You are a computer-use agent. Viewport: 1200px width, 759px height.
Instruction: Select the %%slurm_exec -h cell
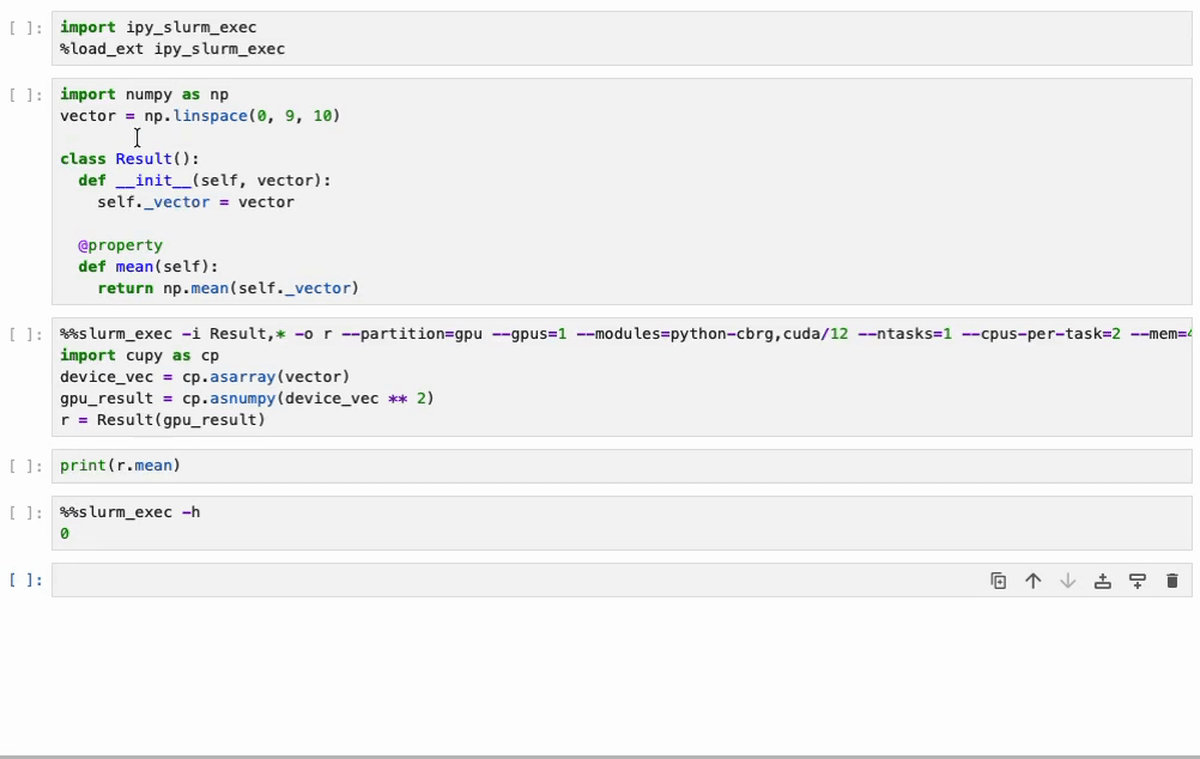coord(622,523)
